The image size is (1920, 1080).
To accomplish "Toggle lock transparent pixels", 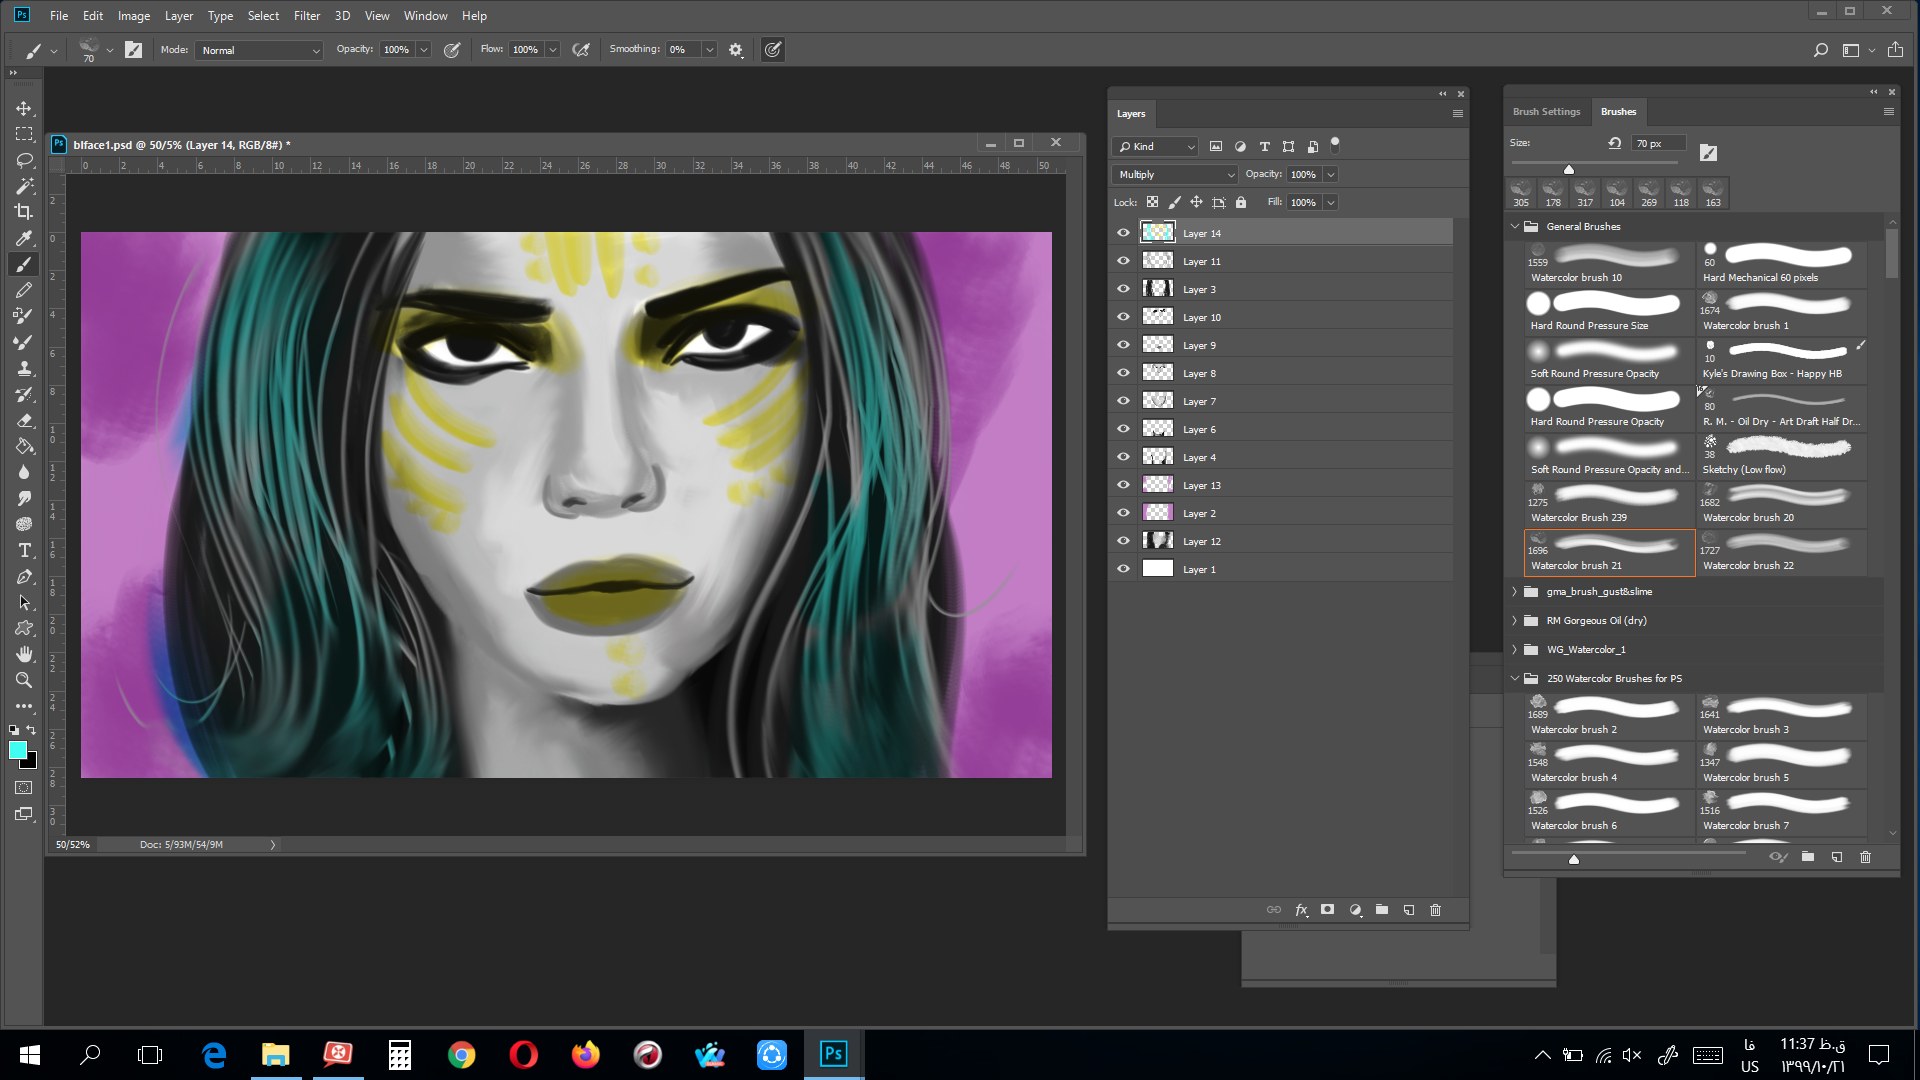I will click(1153, 202).
